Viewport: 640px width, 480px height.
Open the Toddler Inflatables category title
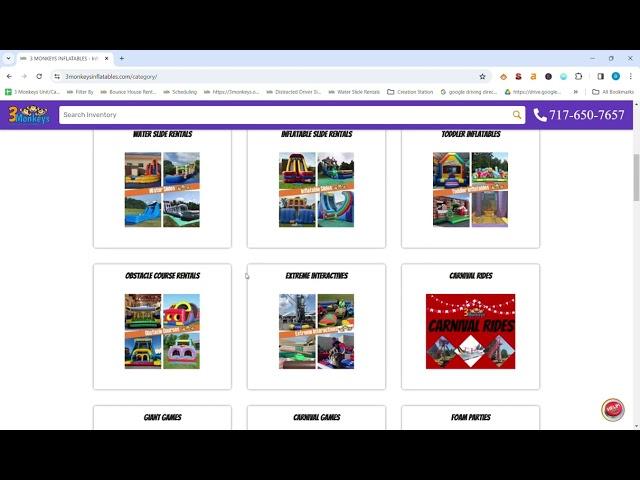(471, 134)
